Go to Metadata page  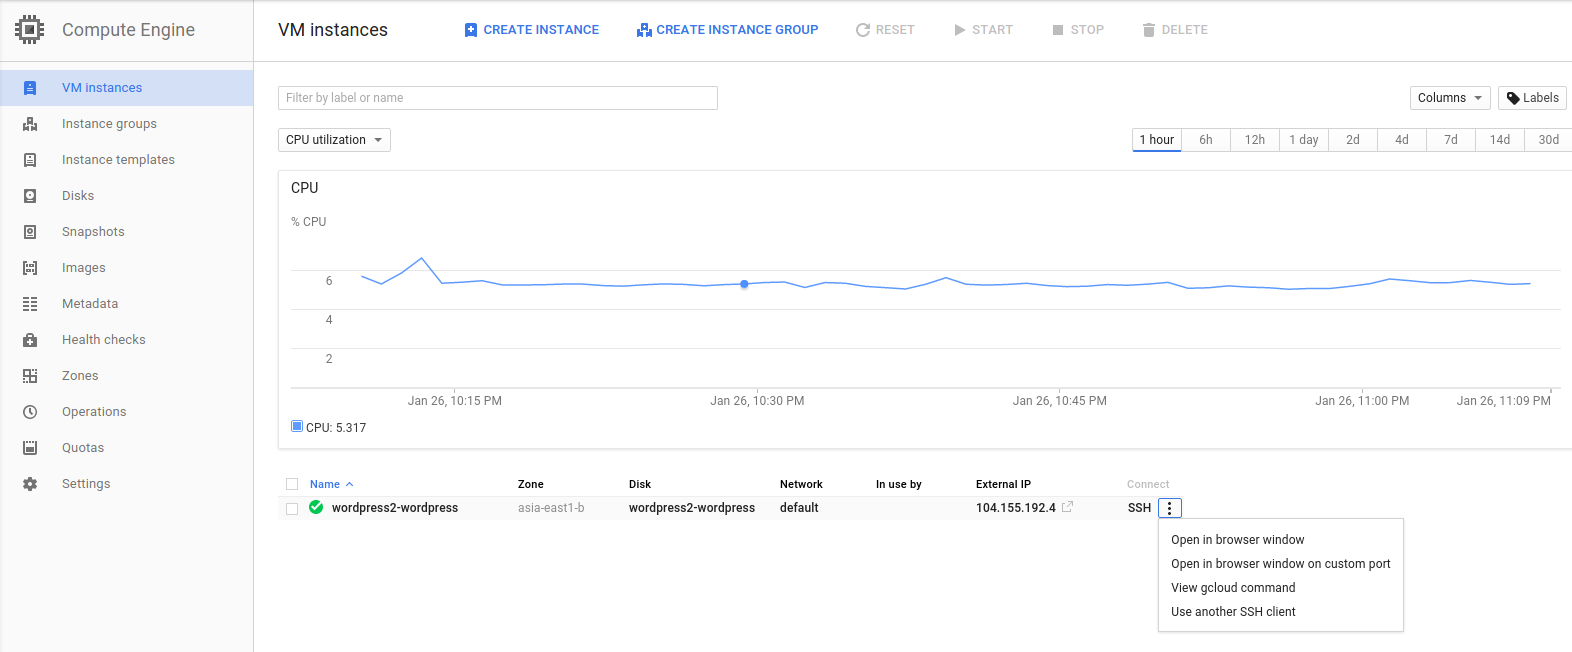click(x=90, y=304)
